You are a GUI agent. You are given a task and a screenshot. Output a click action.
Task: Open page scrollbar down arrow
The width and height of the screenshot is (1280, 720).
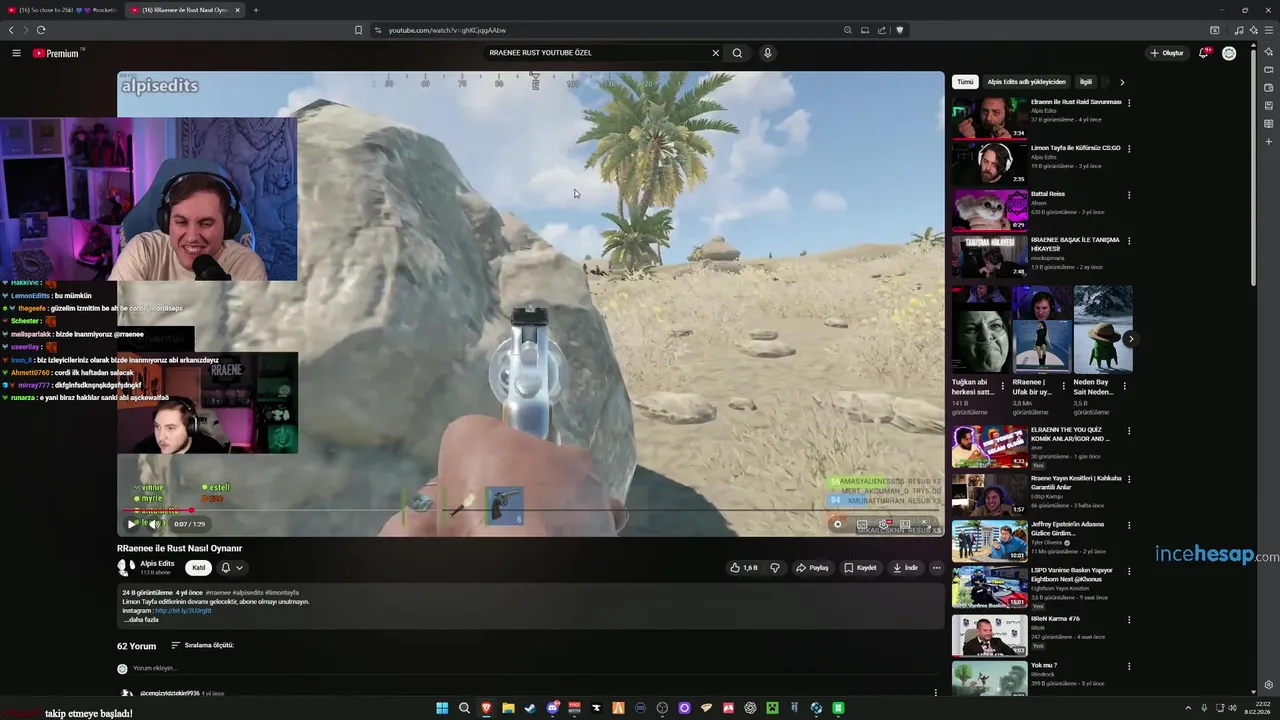pyautogui.click(x=1254, y=691)
